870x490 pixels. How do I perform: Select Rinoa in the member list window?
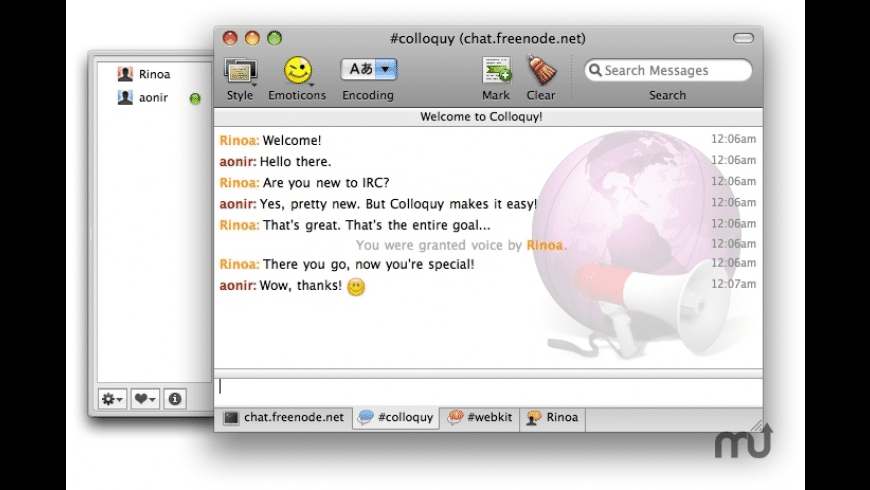click(x=155, y=74)
